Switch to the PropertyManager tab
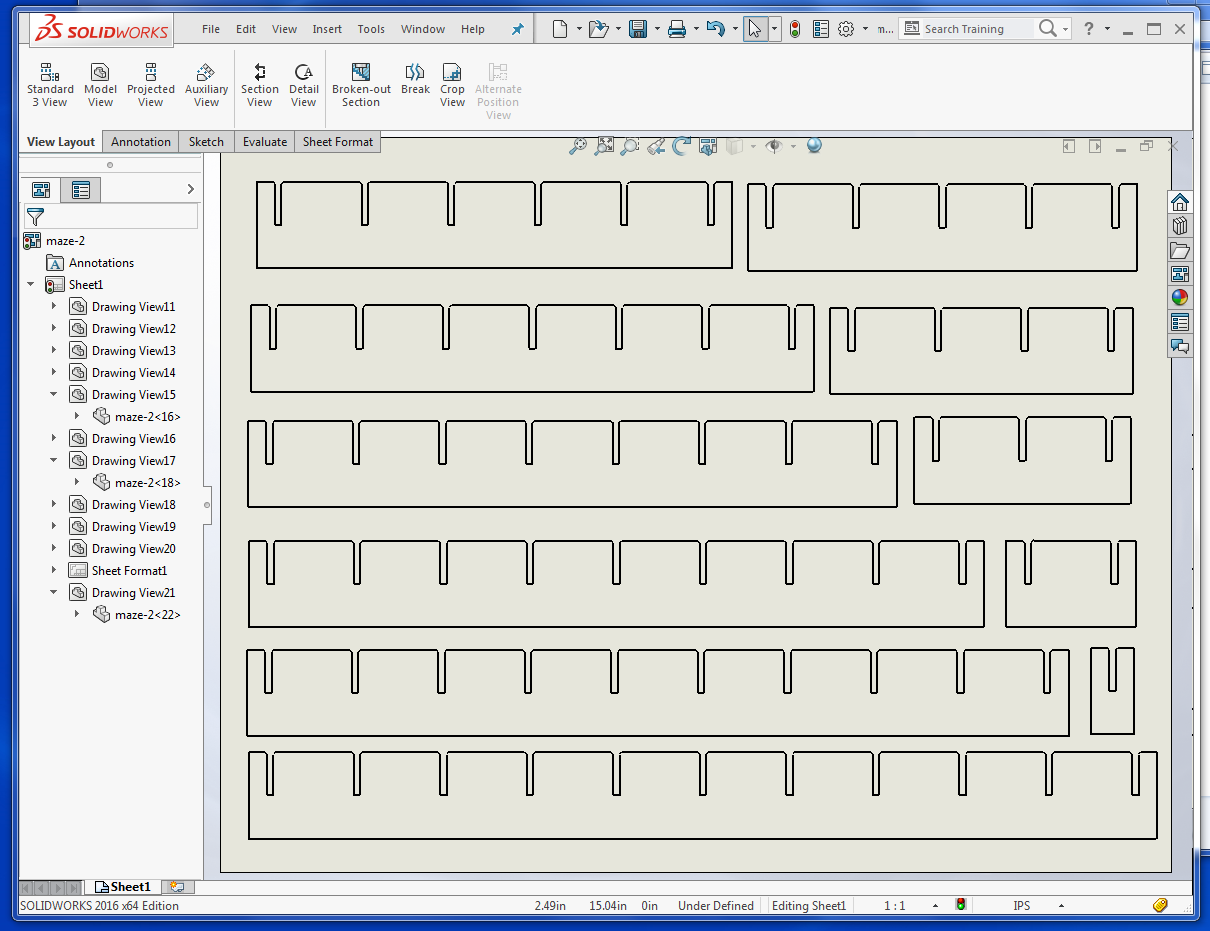Image resolution: width=1210 pixels, height=931 pixels. (x=81, y=190)
